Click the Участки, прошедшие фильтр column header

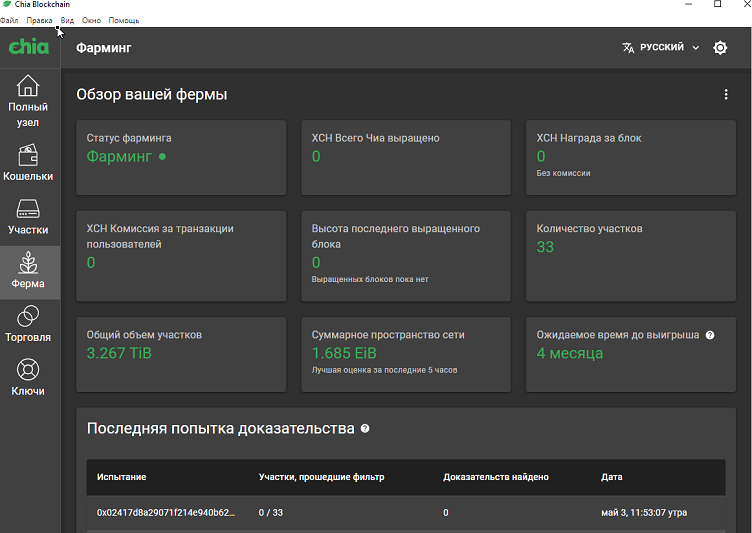(x=321, y=477)
